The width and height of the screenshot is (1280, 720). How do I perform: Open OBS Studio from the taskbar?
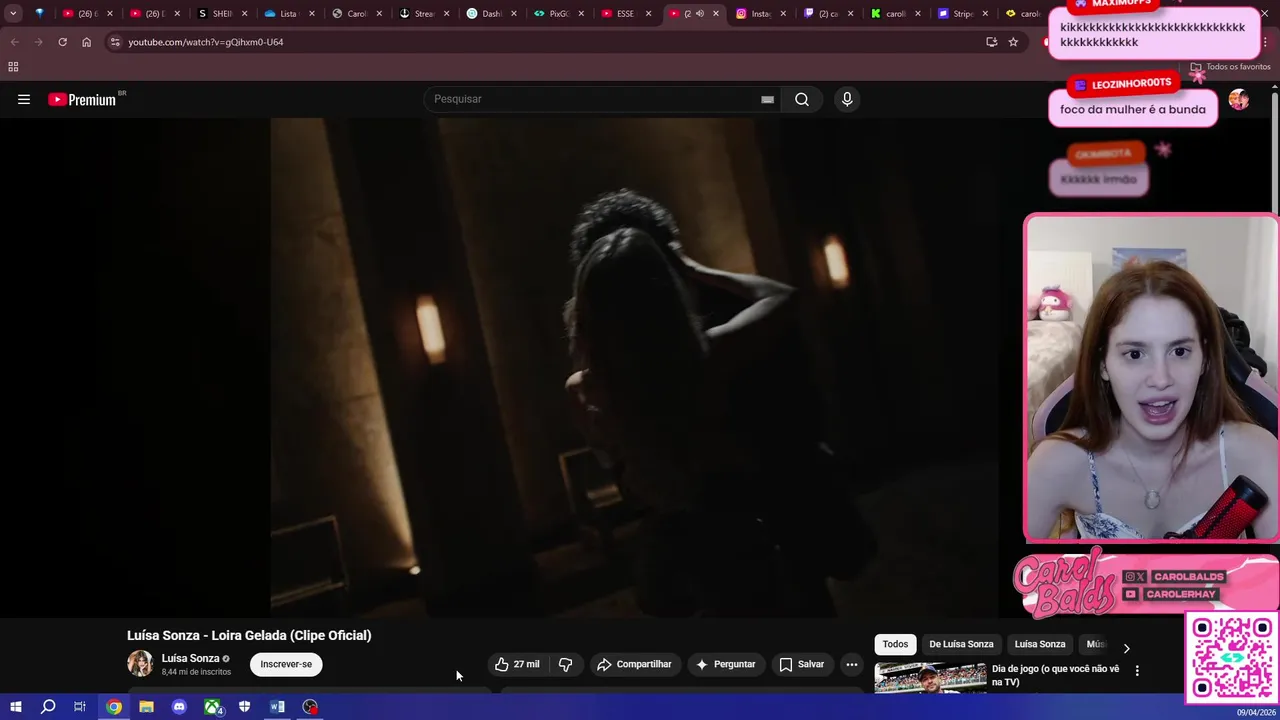tap(310, 707)
